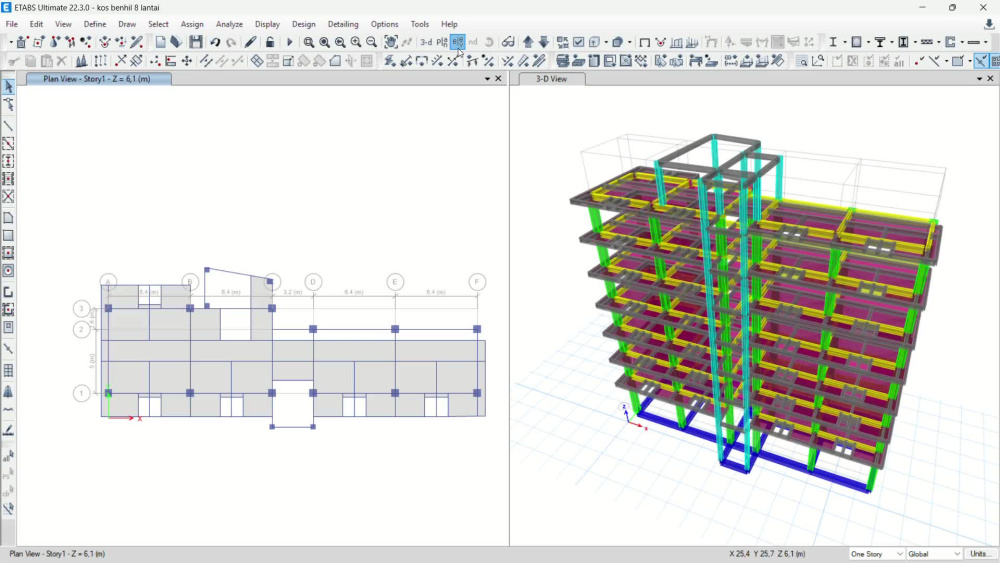Run analysis with the play arrow icon
The image size is (1000, 563).
click(290, 42)
